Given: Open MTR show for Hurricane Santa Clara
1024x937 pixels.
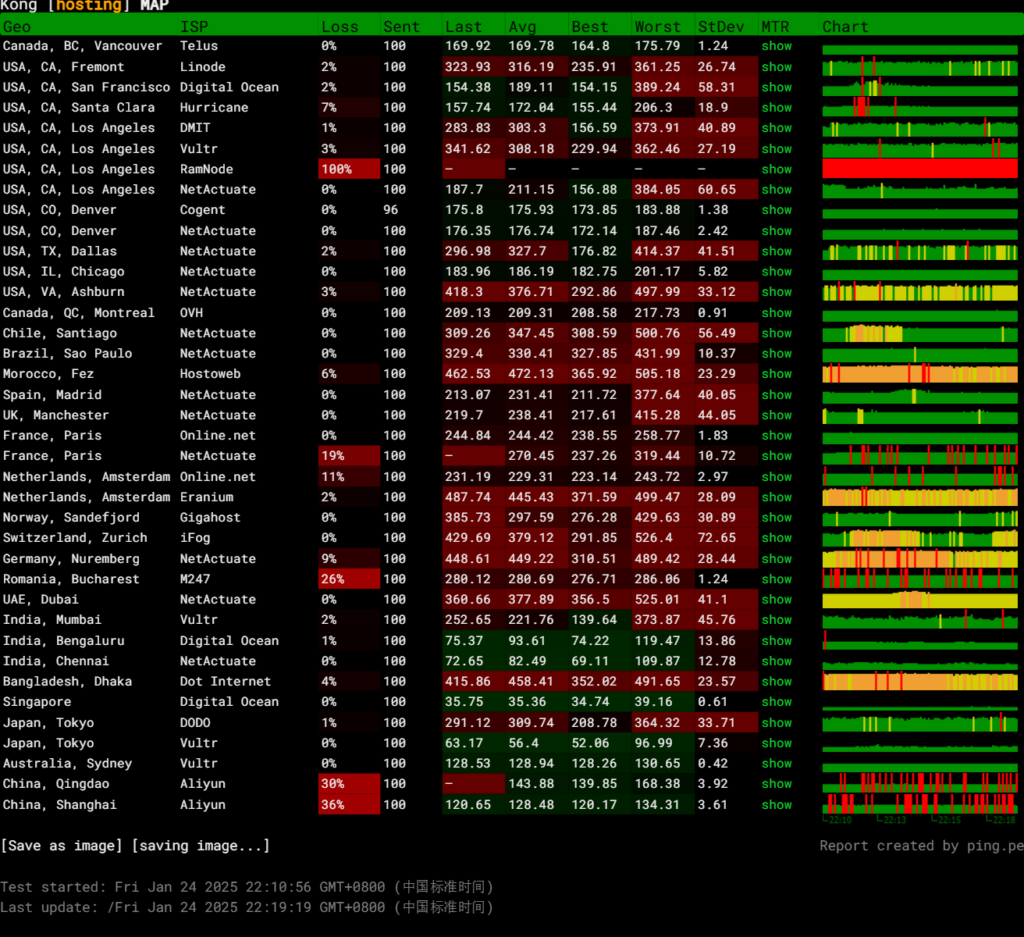Looking at the screenshot, I should pyautogui.click(x=776, y=107).
